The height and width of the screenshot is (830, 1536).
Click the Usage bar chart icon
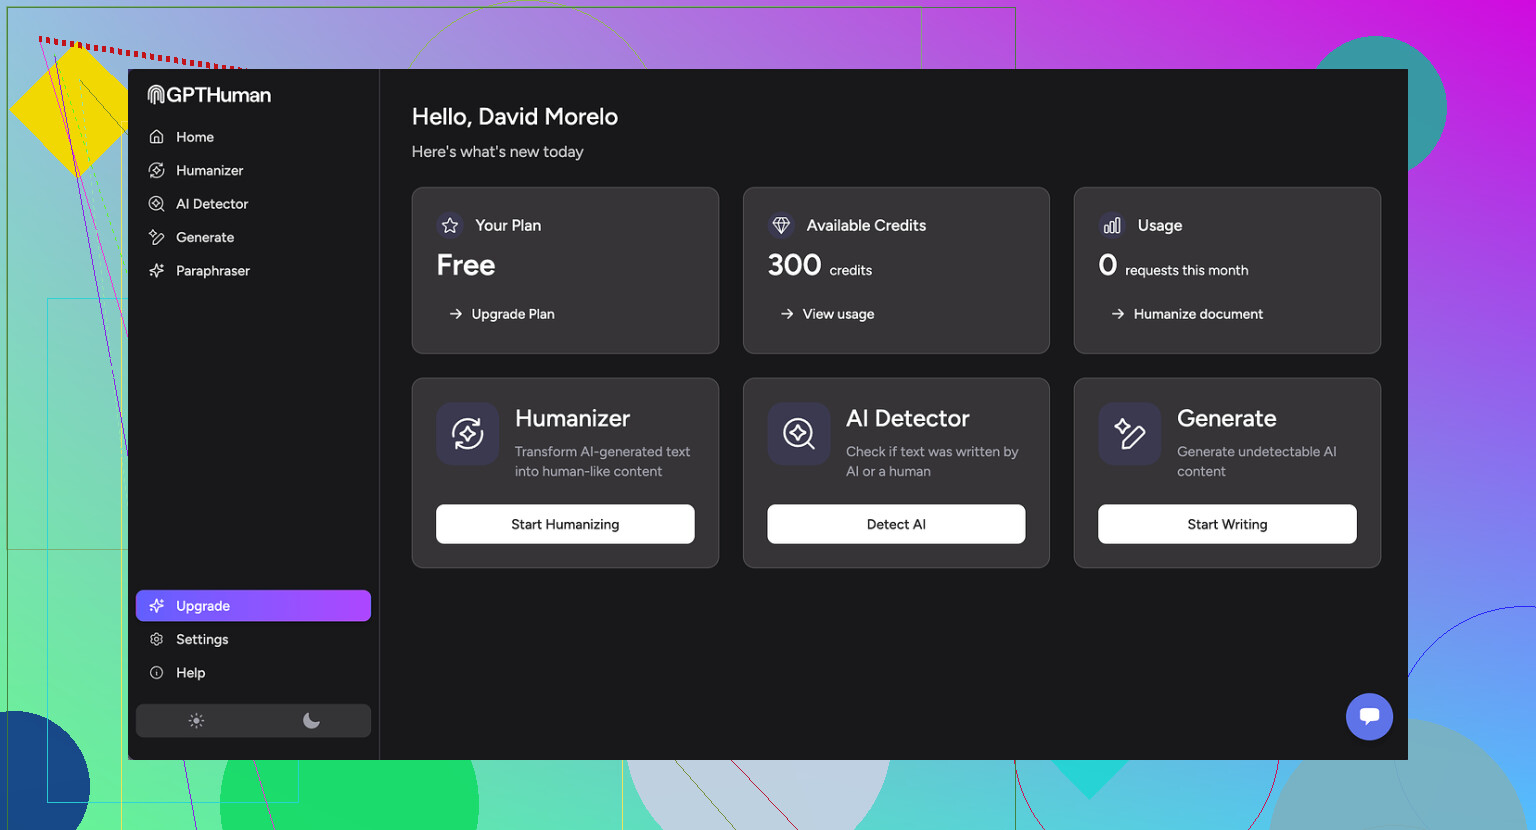[1112, 226]
